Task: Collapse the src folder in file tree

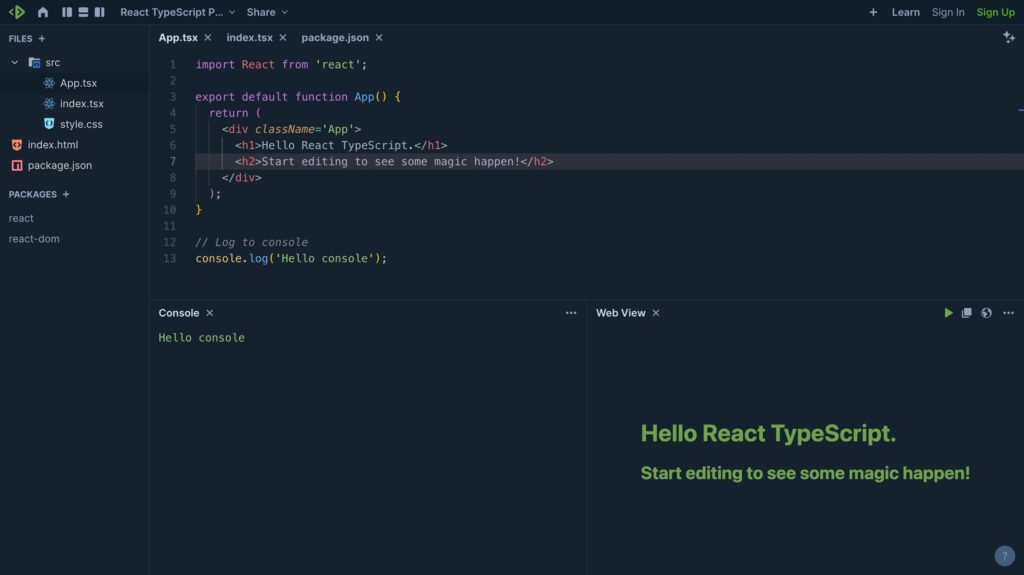Action: tap(15, 62)
